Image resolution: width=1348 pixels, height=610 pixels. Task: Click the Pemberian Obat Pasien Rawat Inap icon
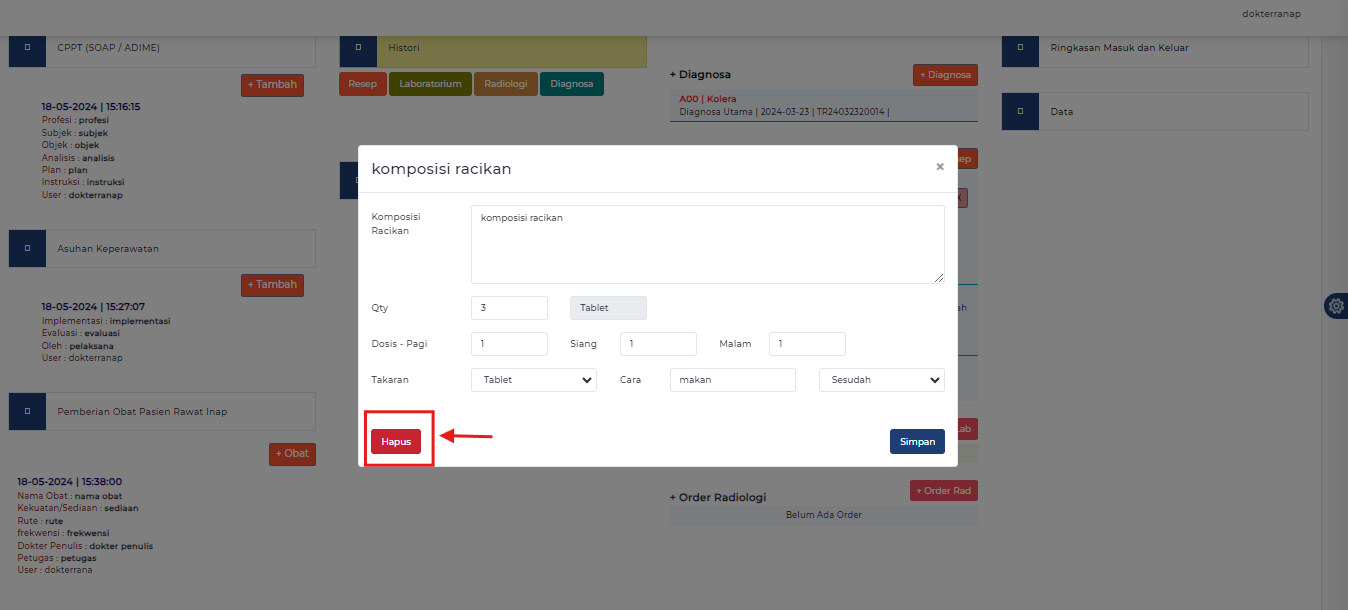coord(27,411)
